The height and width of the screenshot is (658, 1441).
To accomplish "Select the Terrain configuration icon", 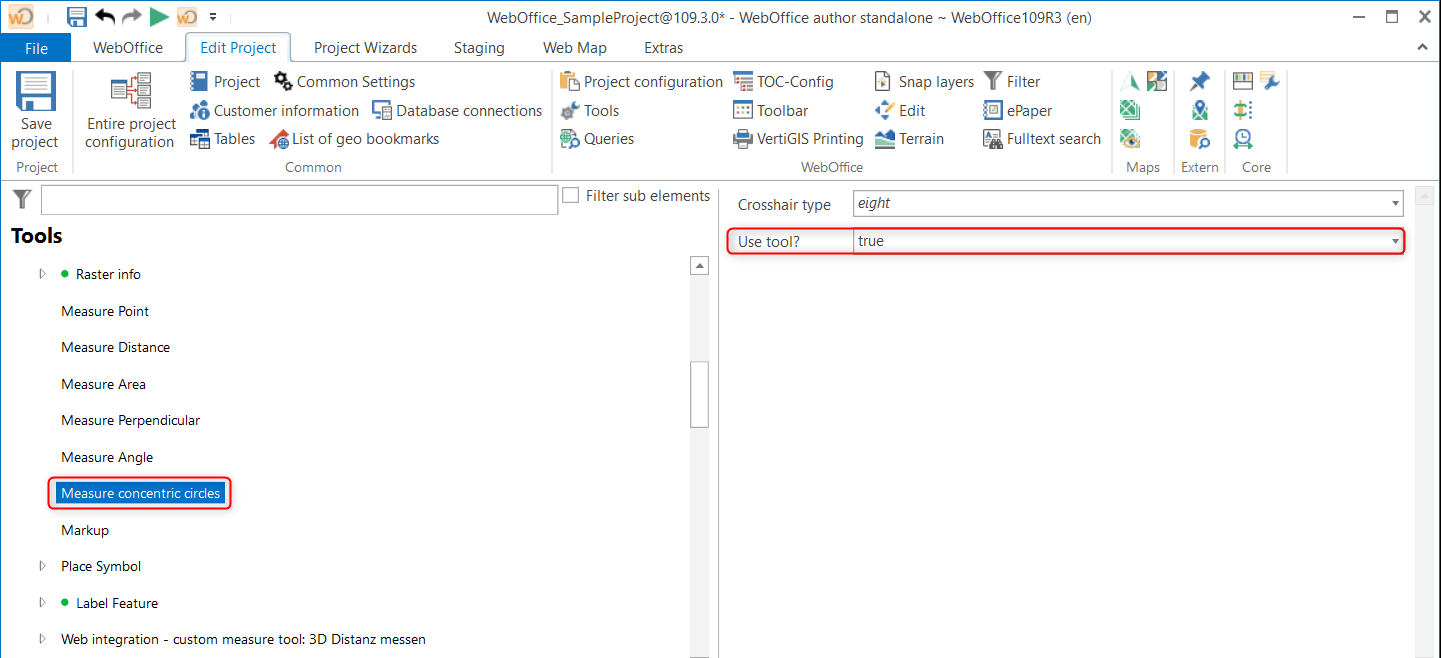I will 910,138.
